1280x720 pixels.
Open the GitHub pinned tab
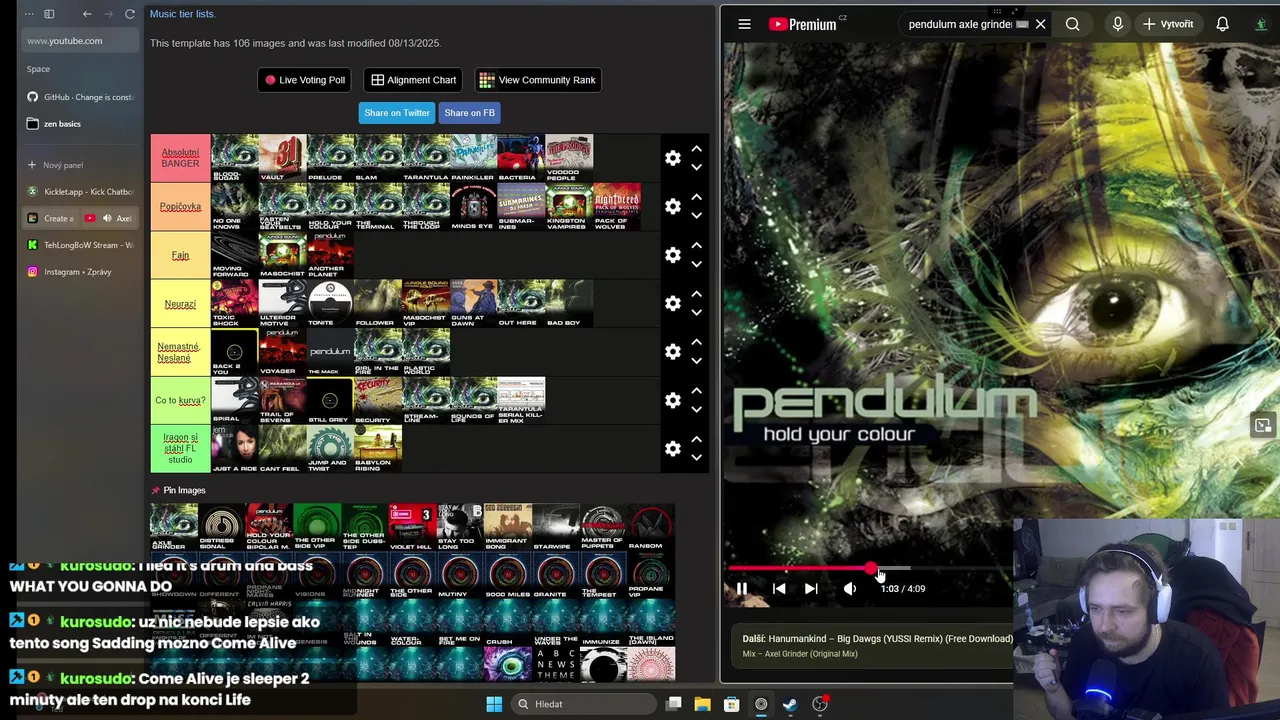pyautogui.click(x=80, y=97)
